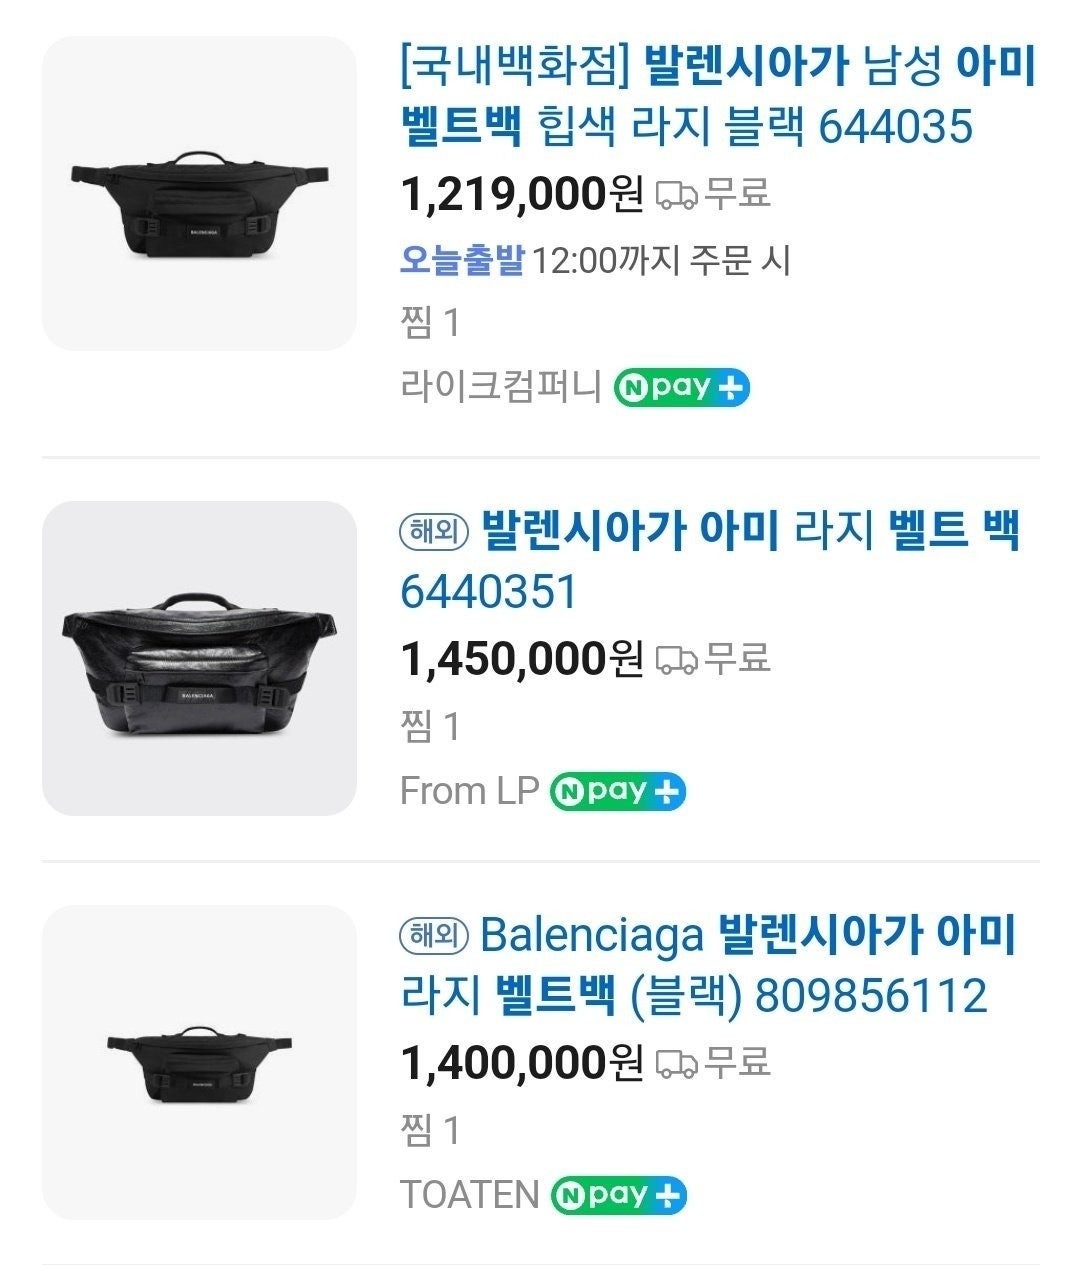
Task: Click the 해외 badge on the second listing
Action: pyautogui.click(x=434, y=531)
